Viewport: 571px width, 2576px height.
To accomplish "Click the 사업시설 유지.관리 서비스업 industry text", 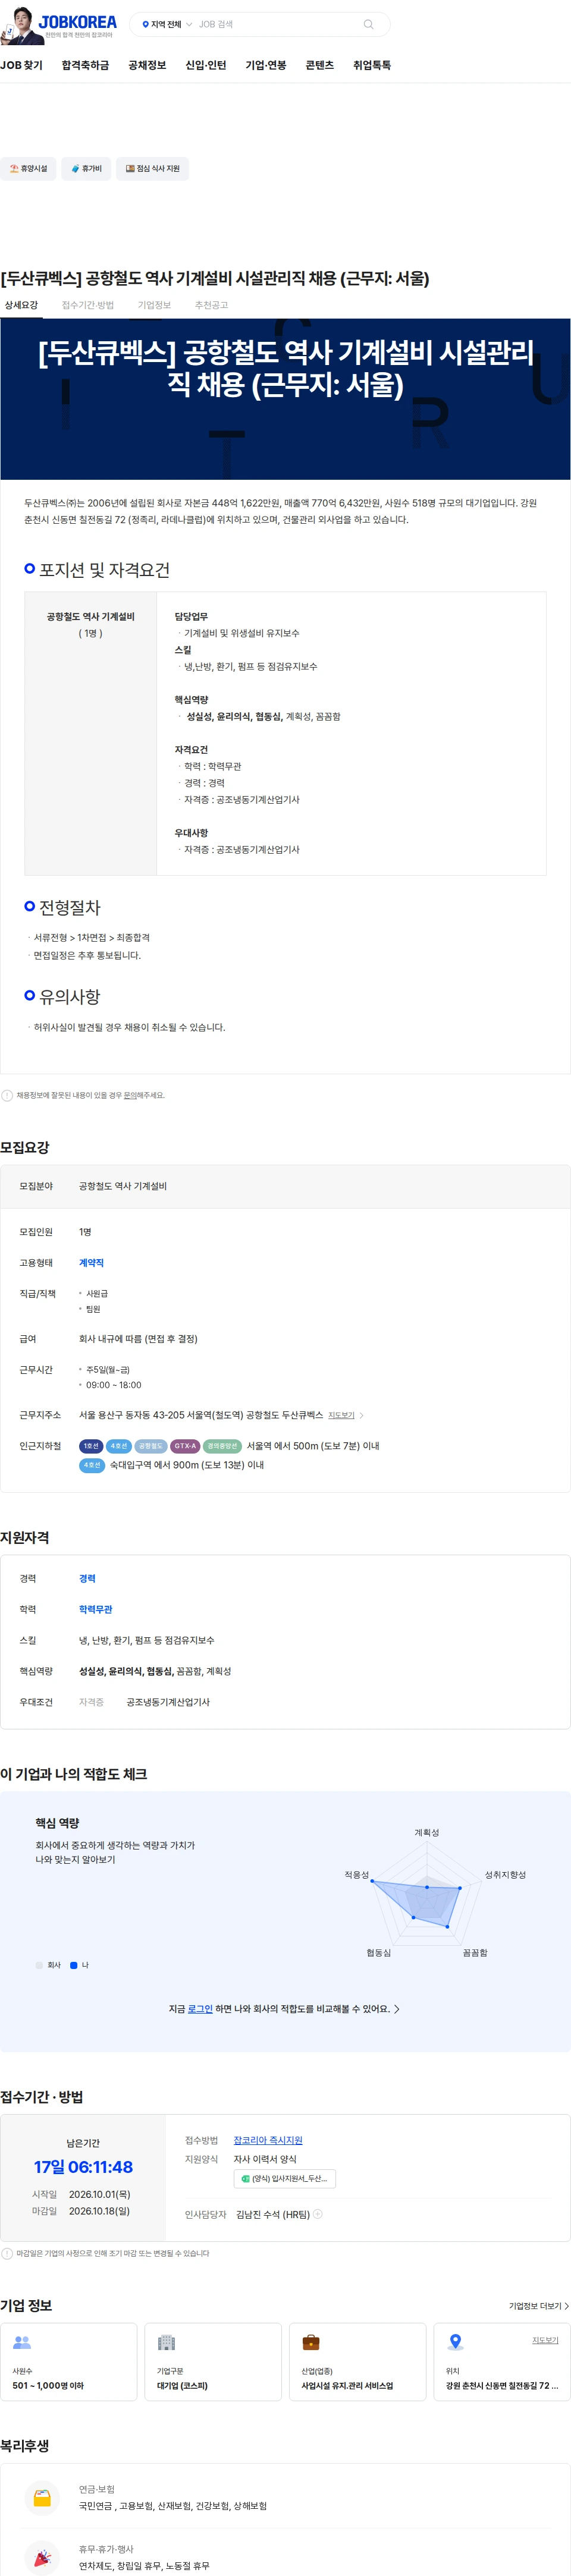I will pos(347,2386).
